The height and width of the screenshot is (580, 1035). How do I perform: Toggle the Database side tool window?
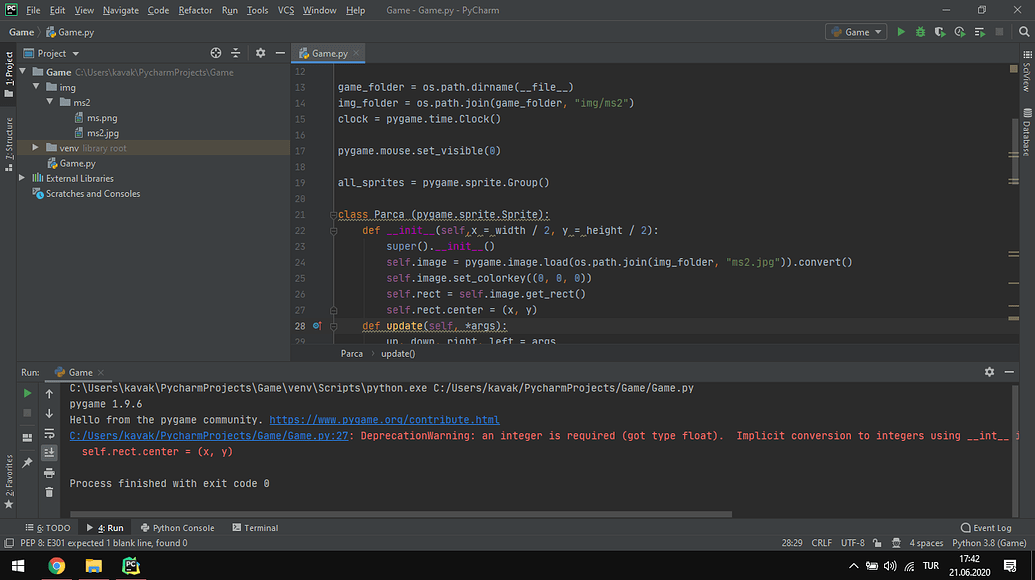point(1026,133)
